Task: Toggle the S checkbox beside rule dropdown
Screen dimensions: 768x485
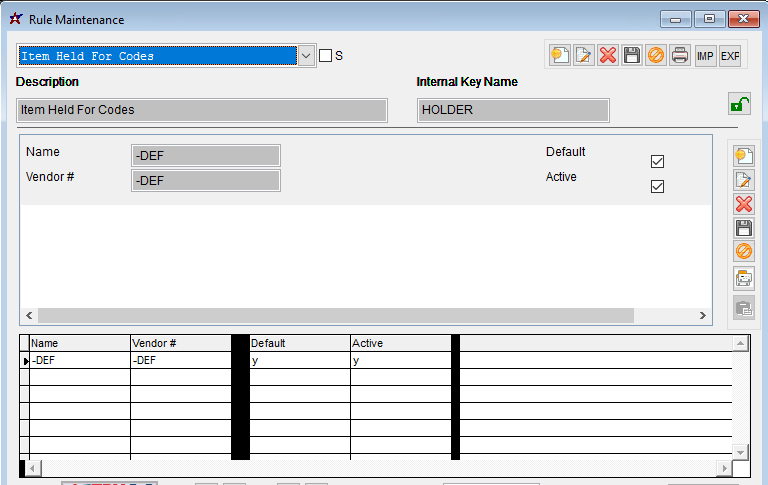Action: 325,56
